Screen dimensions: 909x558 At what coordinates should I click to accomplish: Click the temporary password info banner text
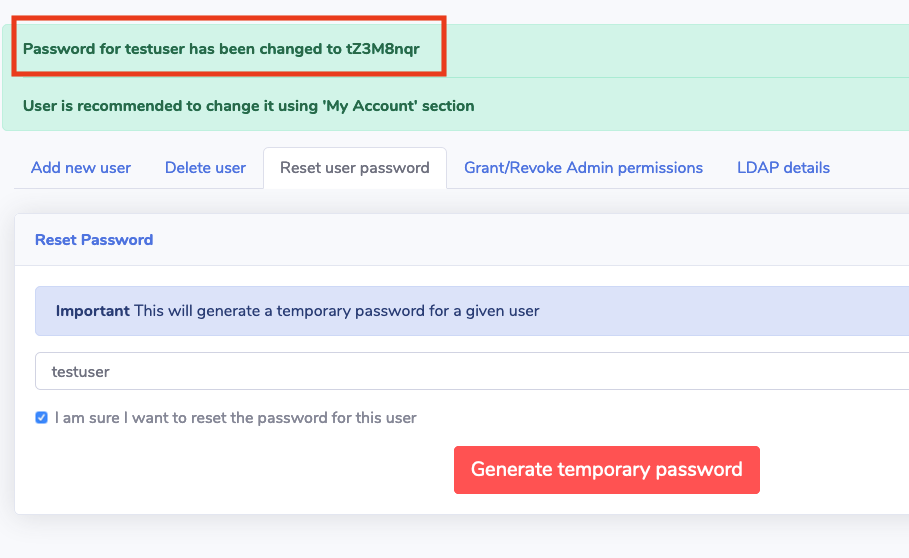pyautogui.click(x=336, y=311)
